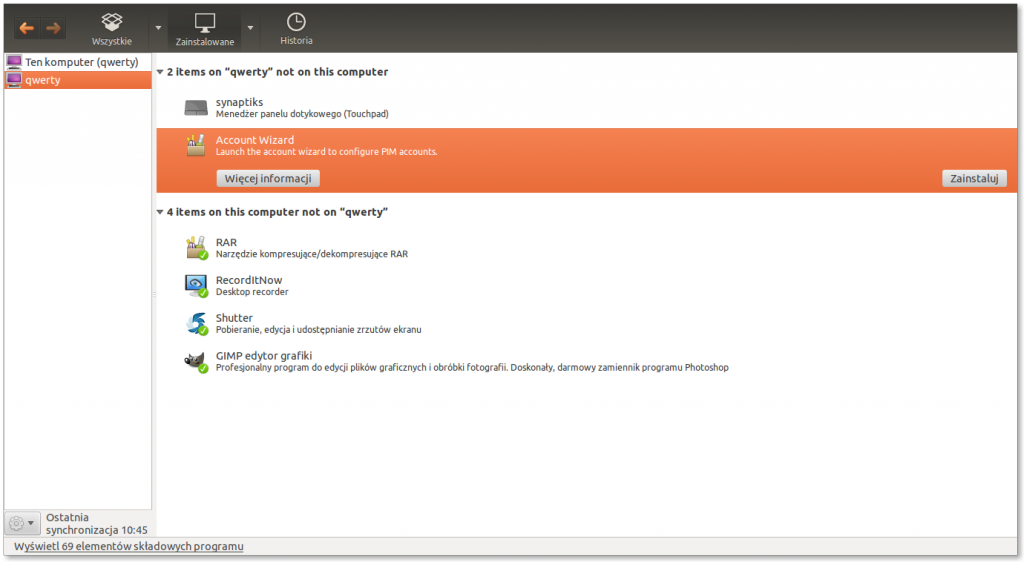Select the highlighted 'qwerty' computer entry

pos(78,80)
